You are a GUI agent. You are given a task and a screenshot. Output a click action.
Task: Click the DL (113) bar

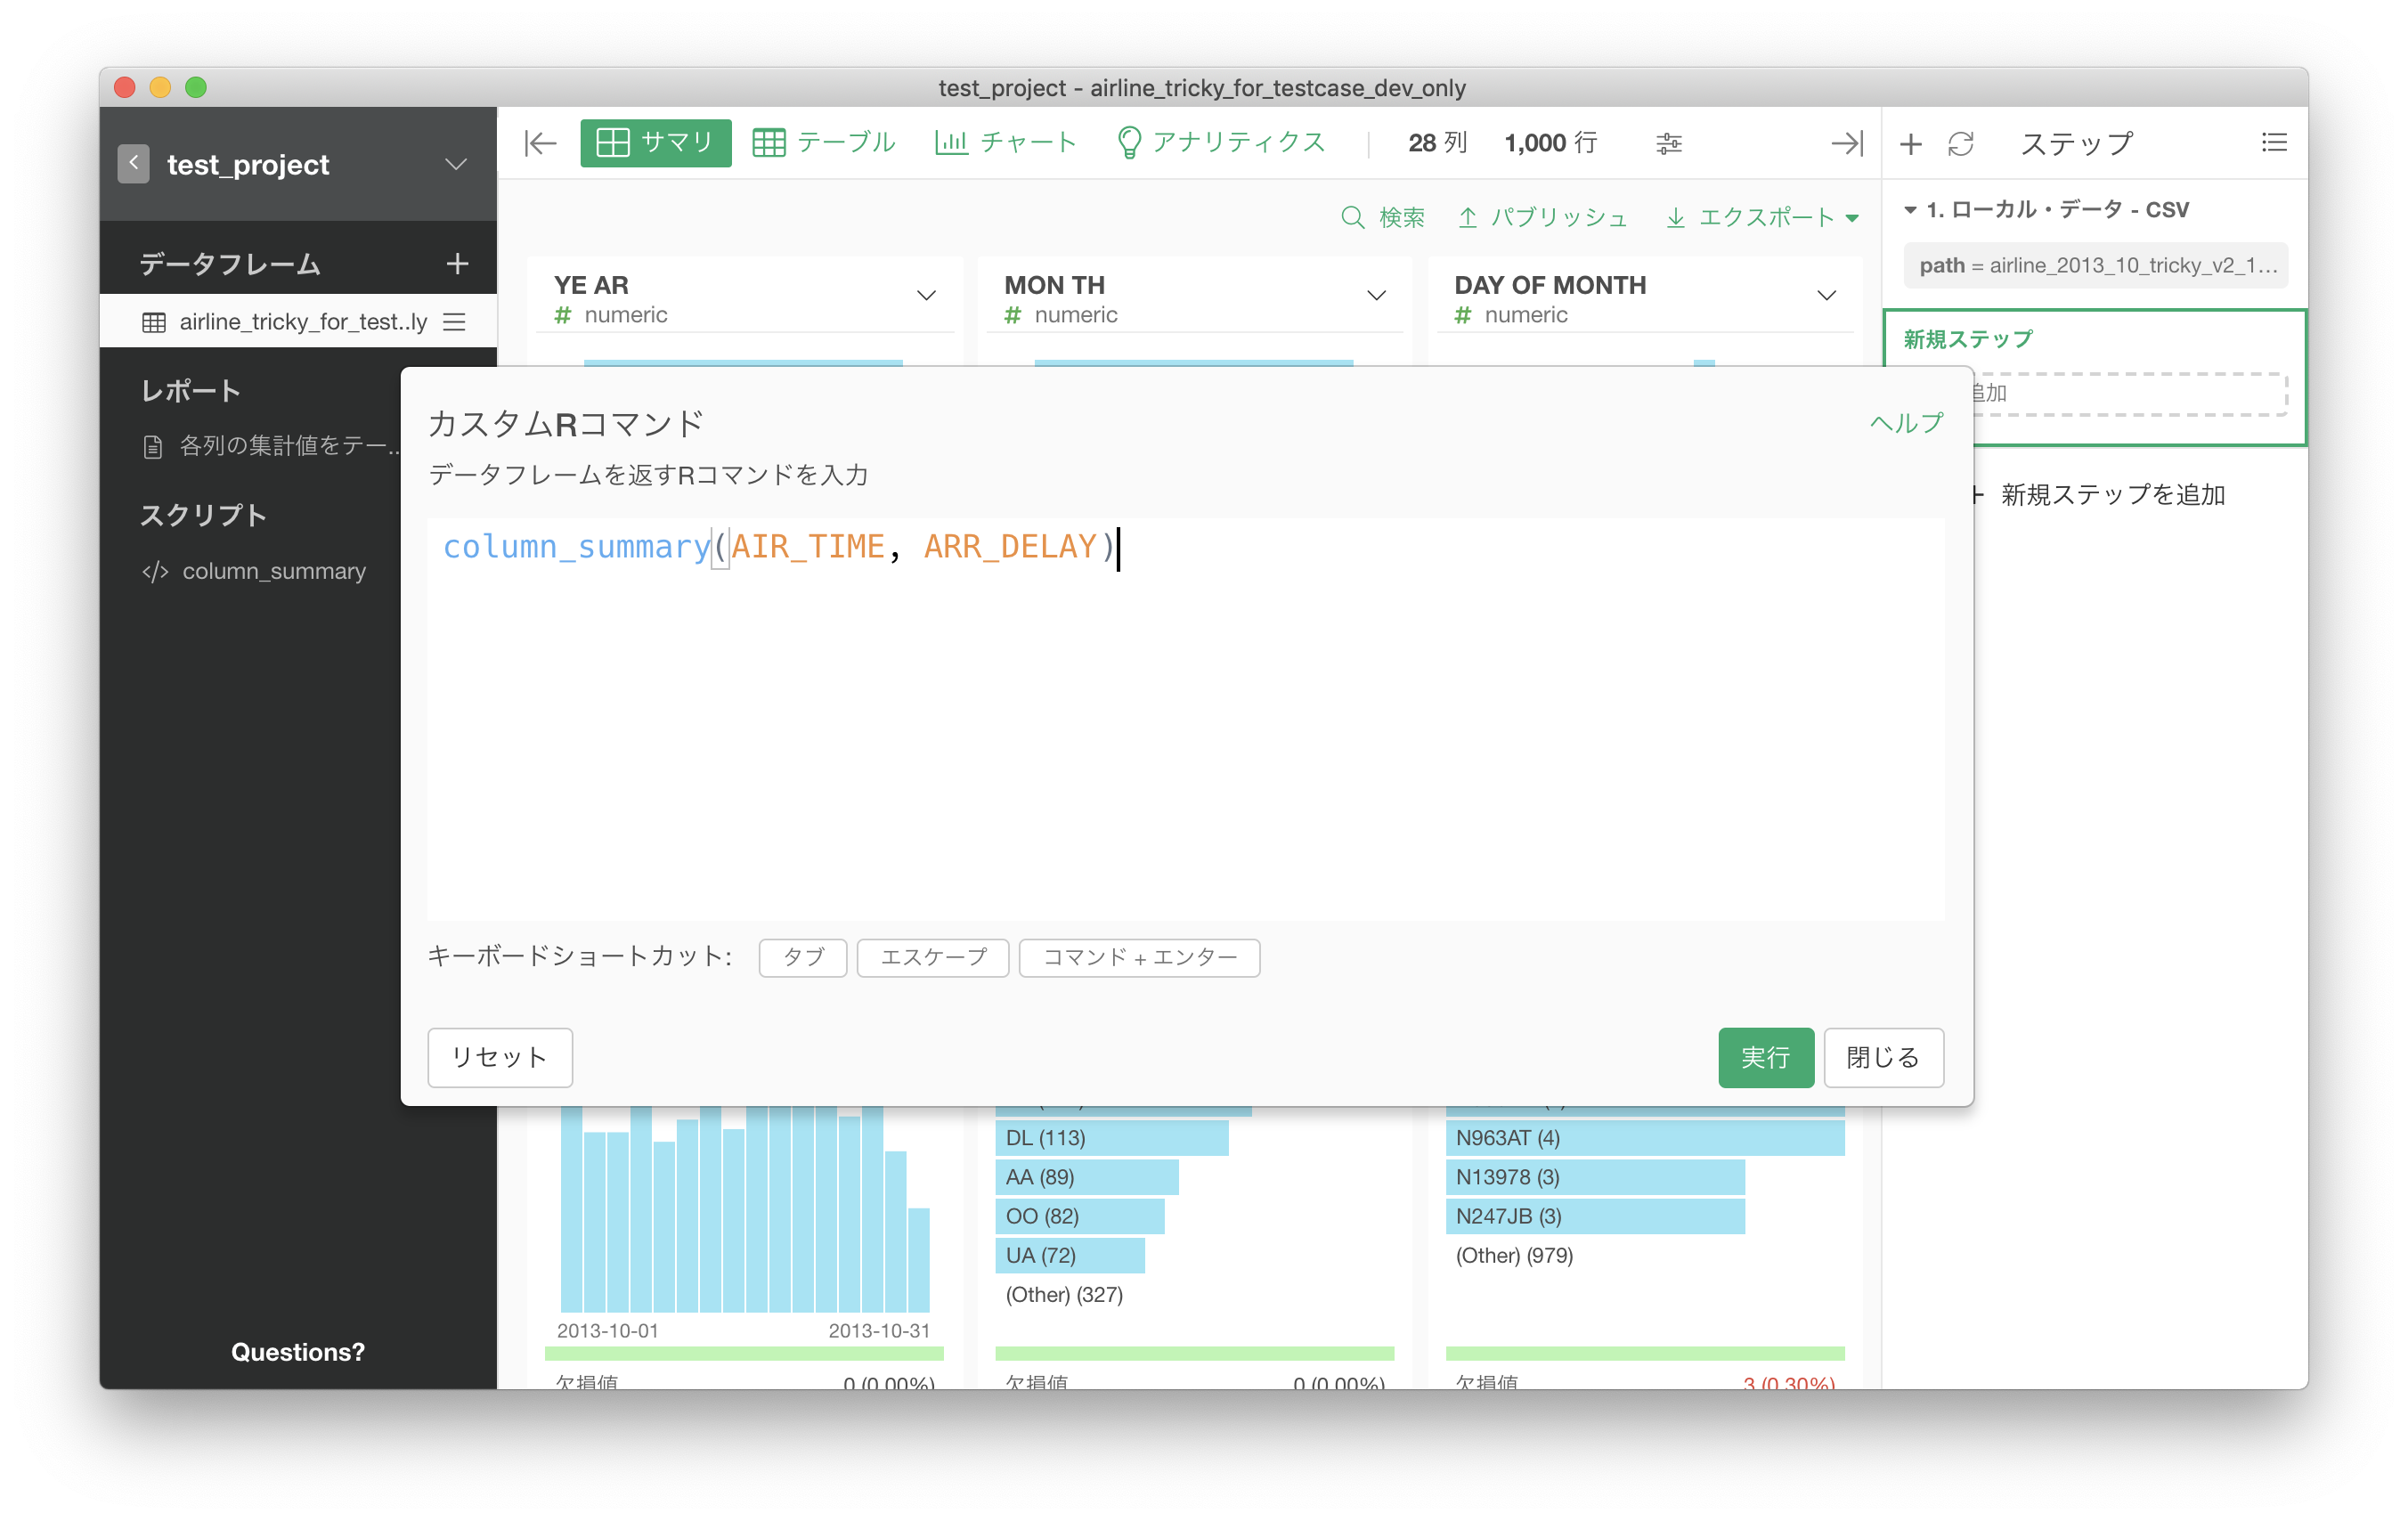click(x=1111, y=1138)
